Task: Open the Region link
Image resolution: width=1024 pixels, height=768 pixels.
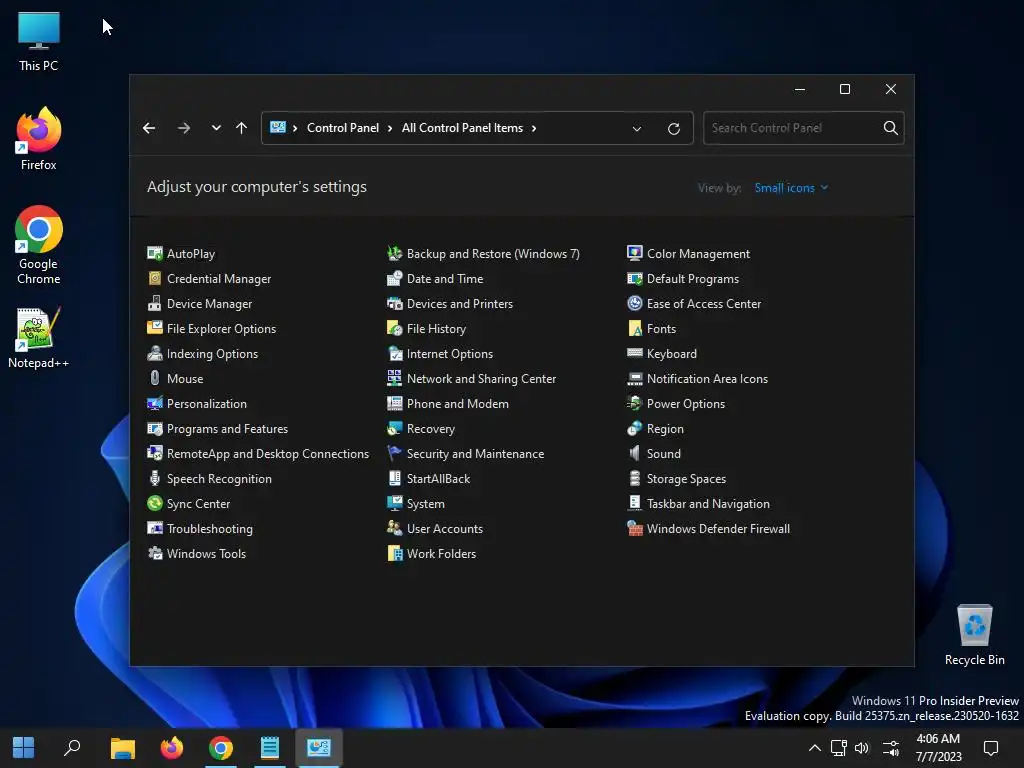Action: point(665,429)
